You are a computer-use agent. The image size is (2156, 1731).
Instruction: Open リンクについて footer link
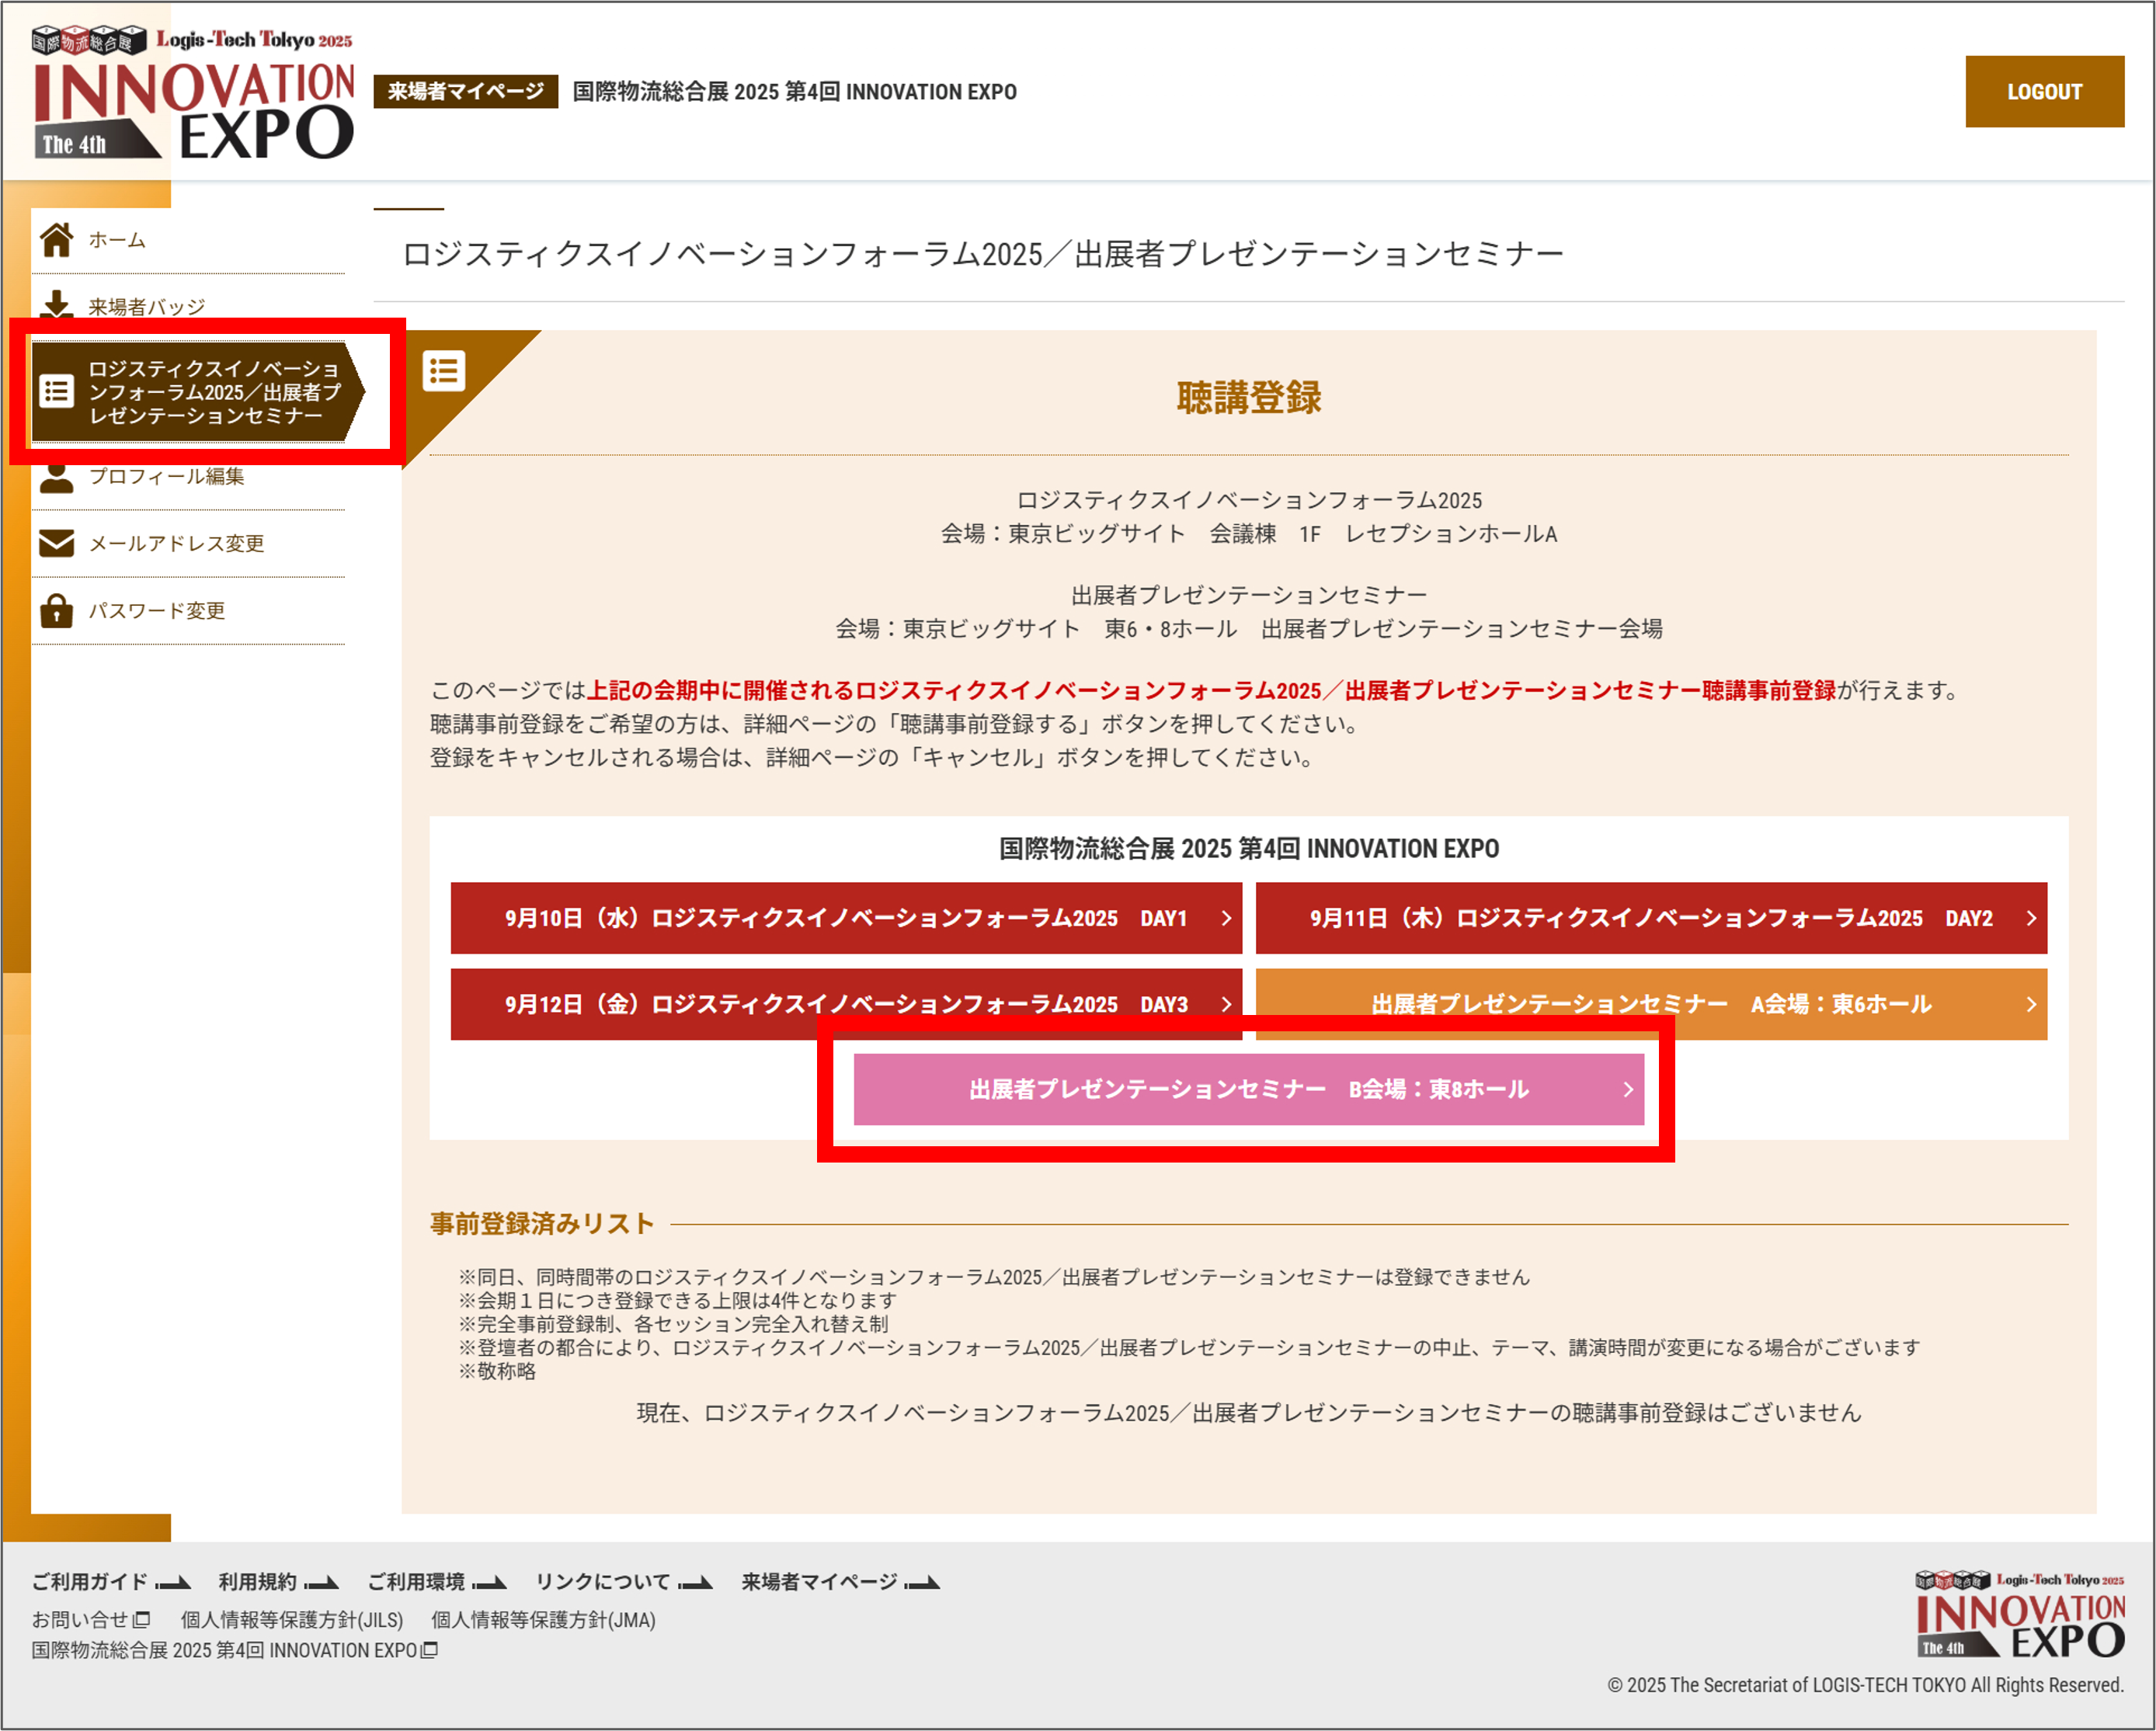[x=623, y=1581]
